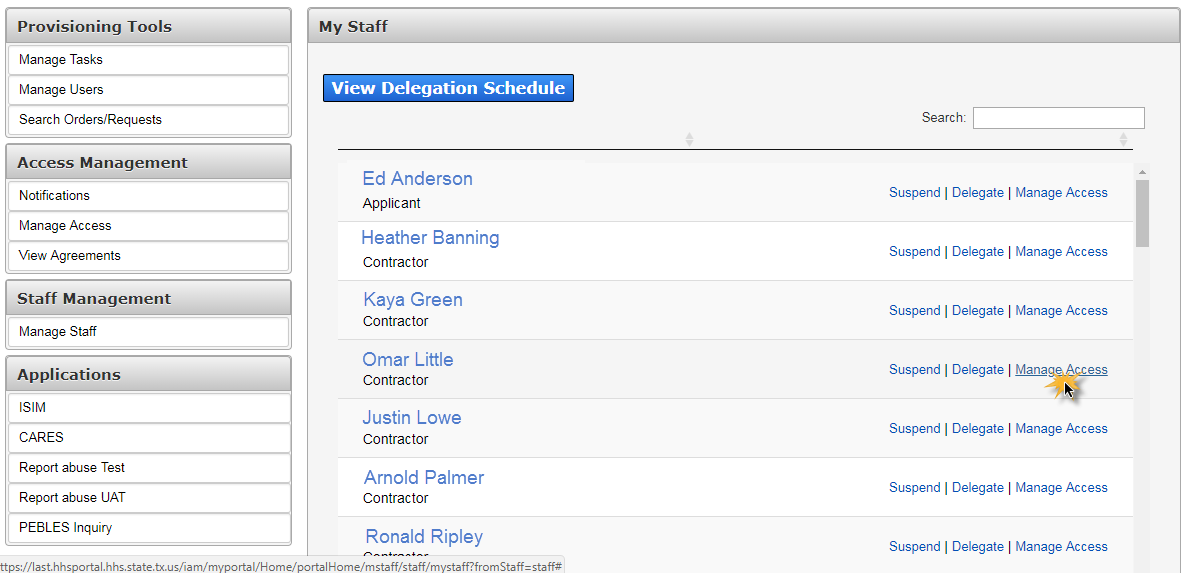This screenshot has width=1185, height=573.
Task: Open Manage Tasks in Provisioning Tools
Action: 148,60
